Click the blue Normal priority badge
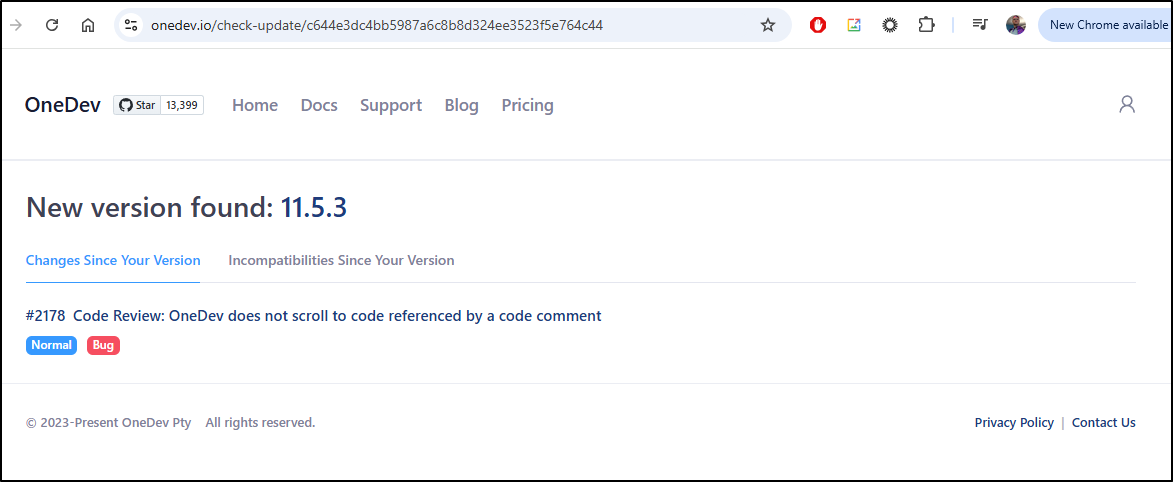The width and height of the screenshot is (1173, 482). pos(52,345)
